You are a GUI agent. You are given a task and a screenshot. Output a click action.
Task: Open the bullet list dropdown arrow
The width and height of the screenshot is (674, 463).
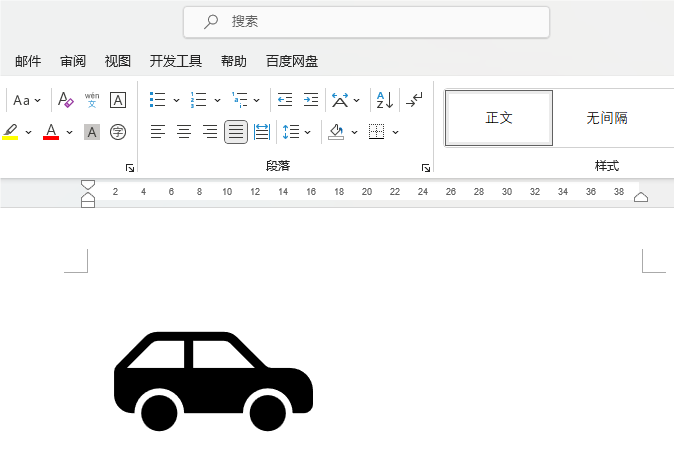pyautogui.click(x=176, y=100)
